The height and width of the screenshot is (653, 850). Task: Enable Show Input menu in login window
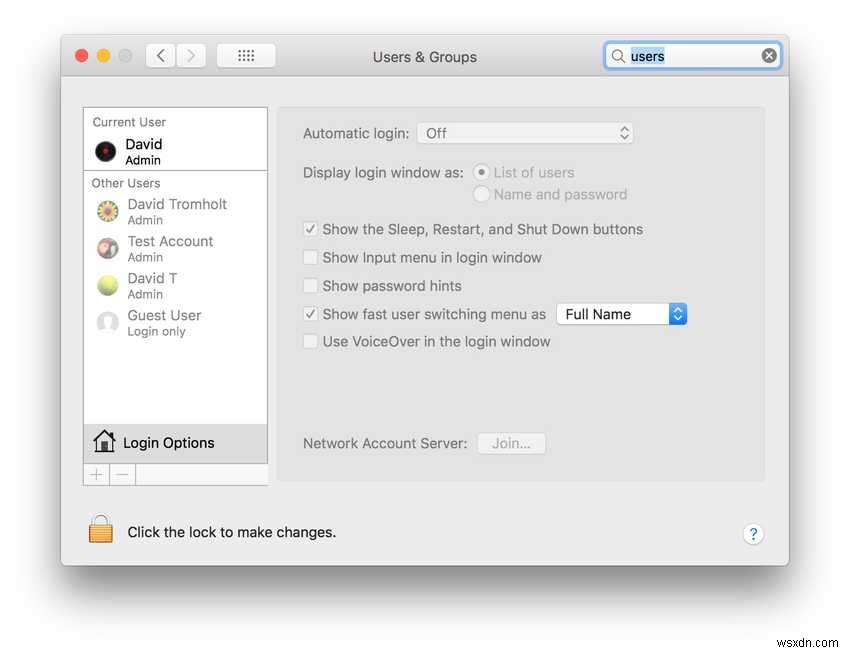(310, 257)
